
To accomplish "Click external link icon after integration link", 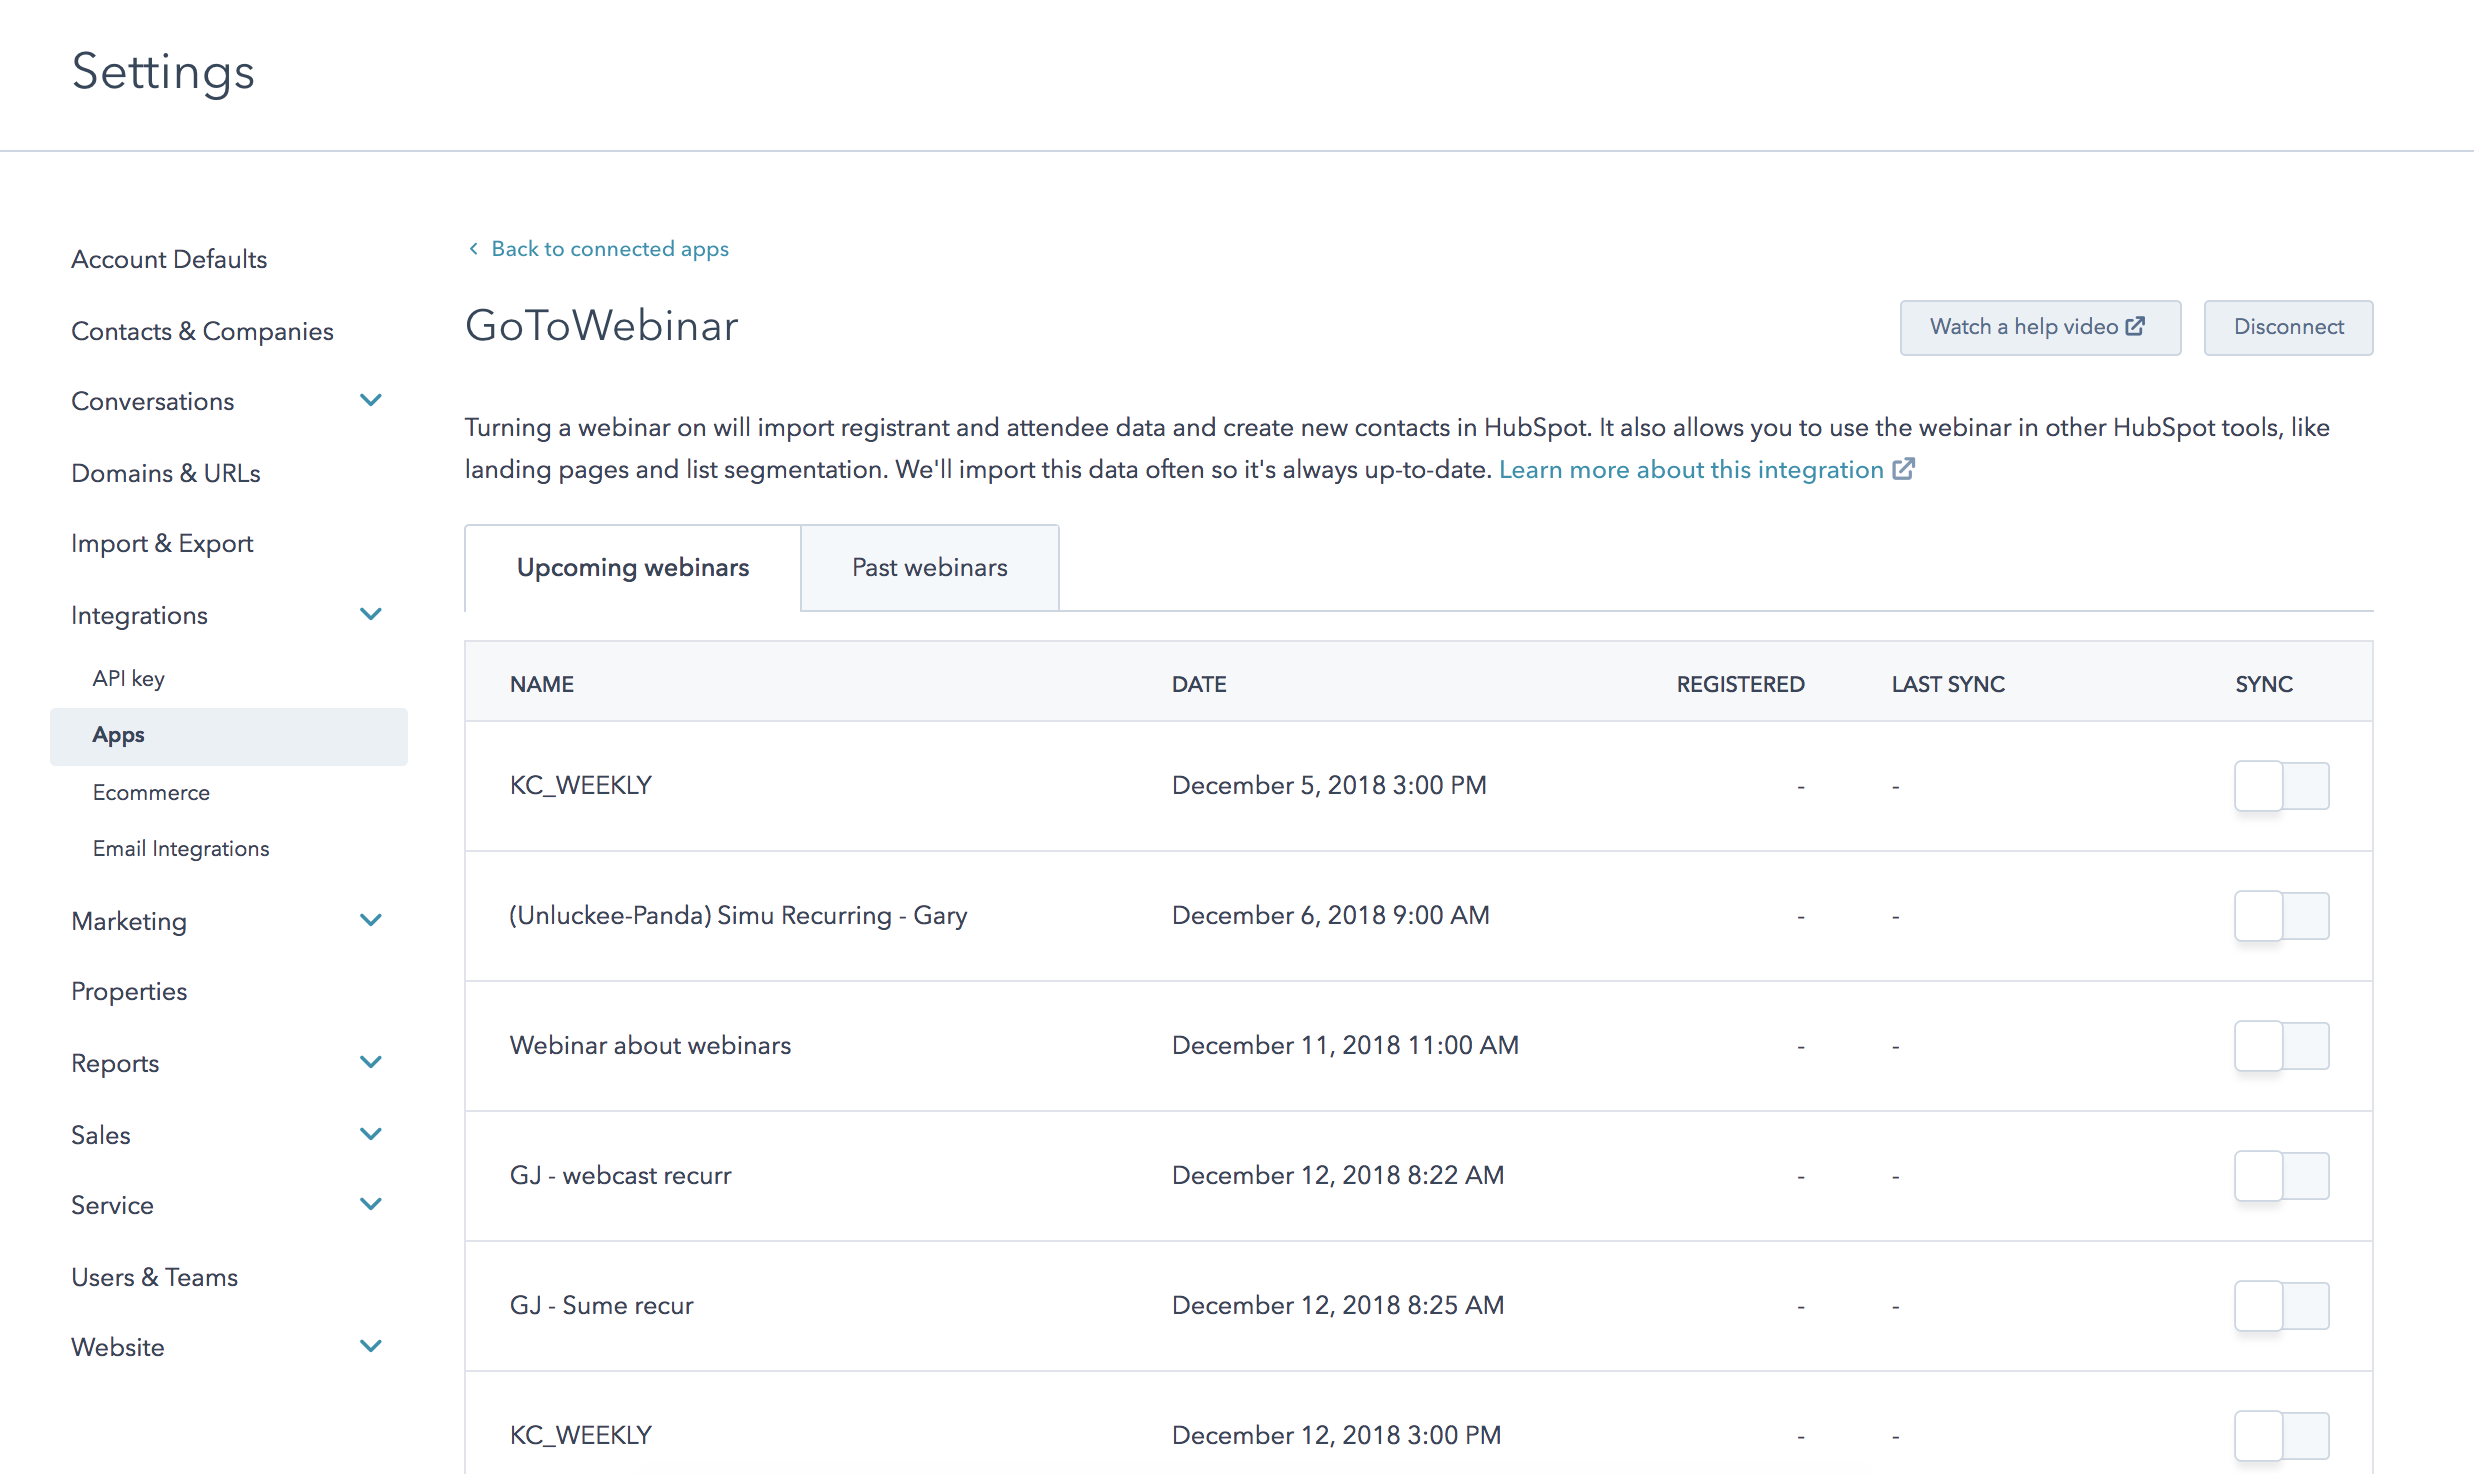I will tap(1904, 469).
